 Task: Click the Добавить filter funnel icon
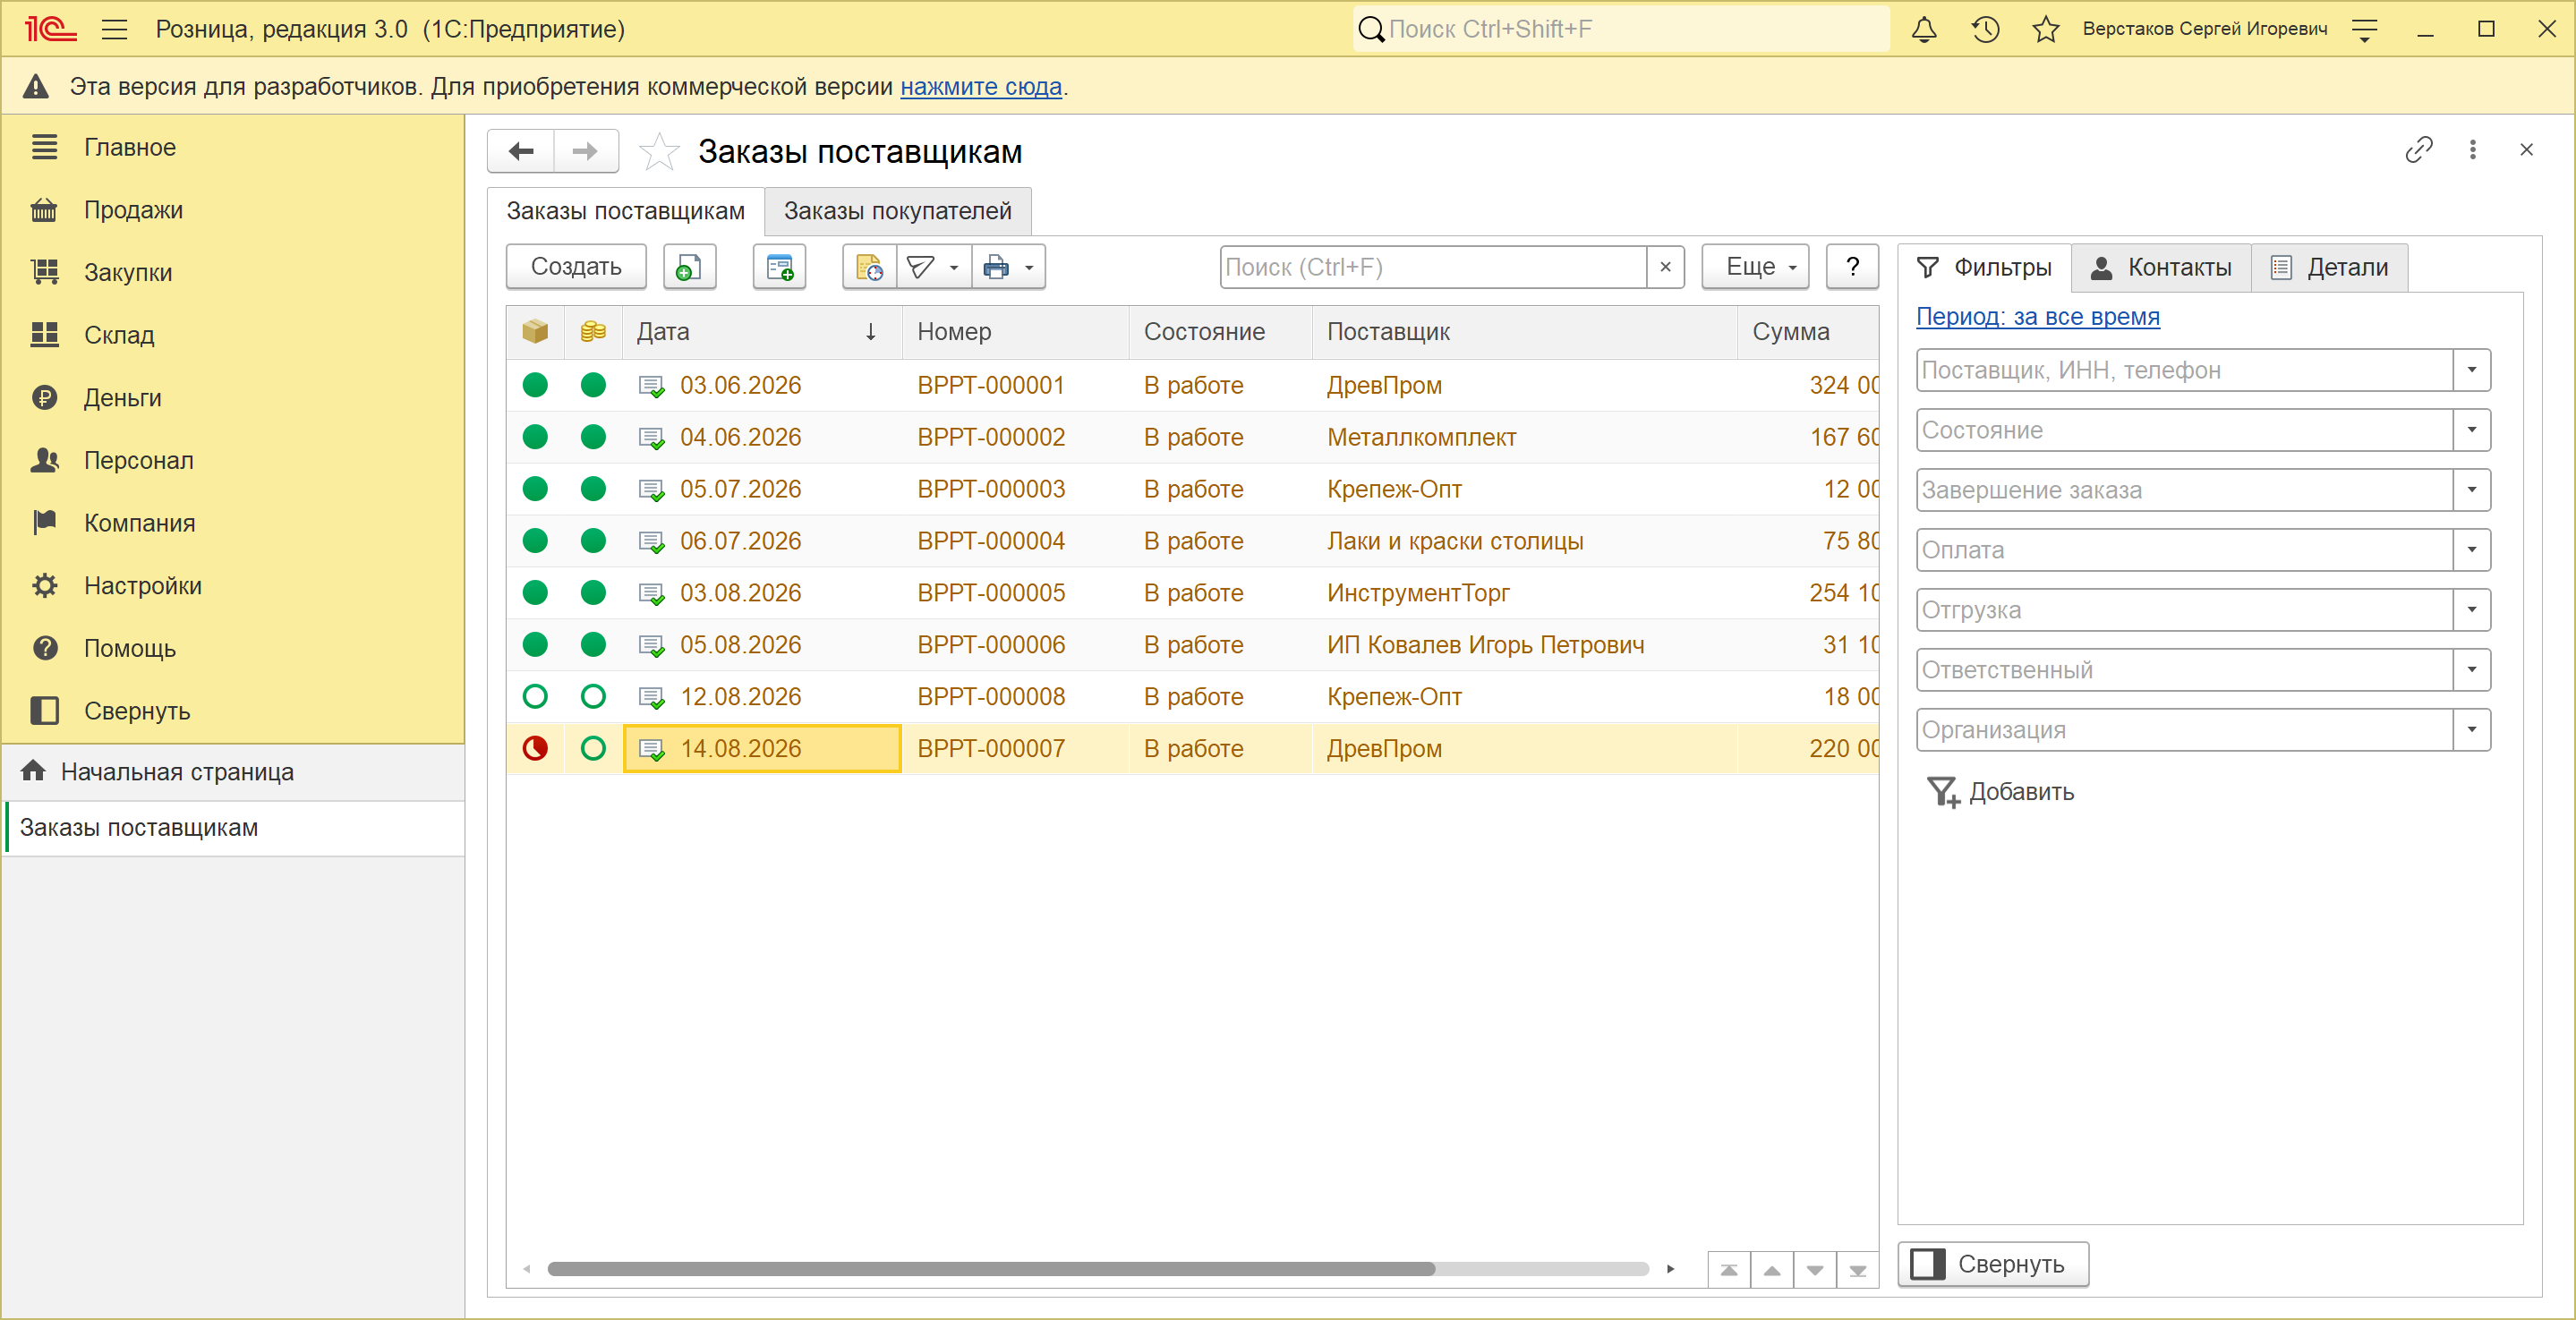tap(1943, 792)
